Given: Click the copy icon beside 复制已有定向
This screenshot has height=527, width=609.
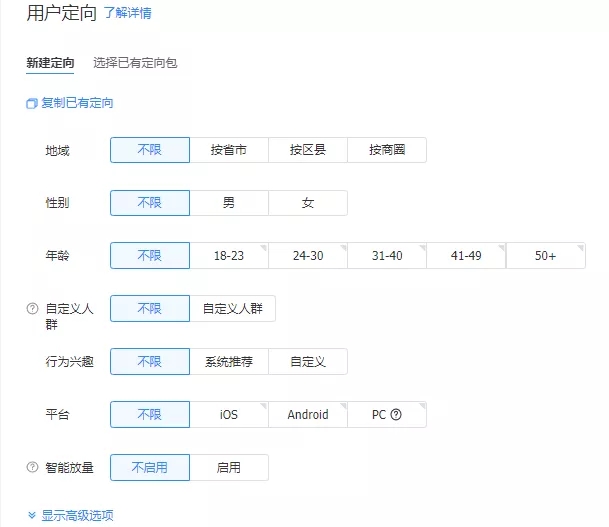Looking at the screenshot, I should click(x=32, y=103).
